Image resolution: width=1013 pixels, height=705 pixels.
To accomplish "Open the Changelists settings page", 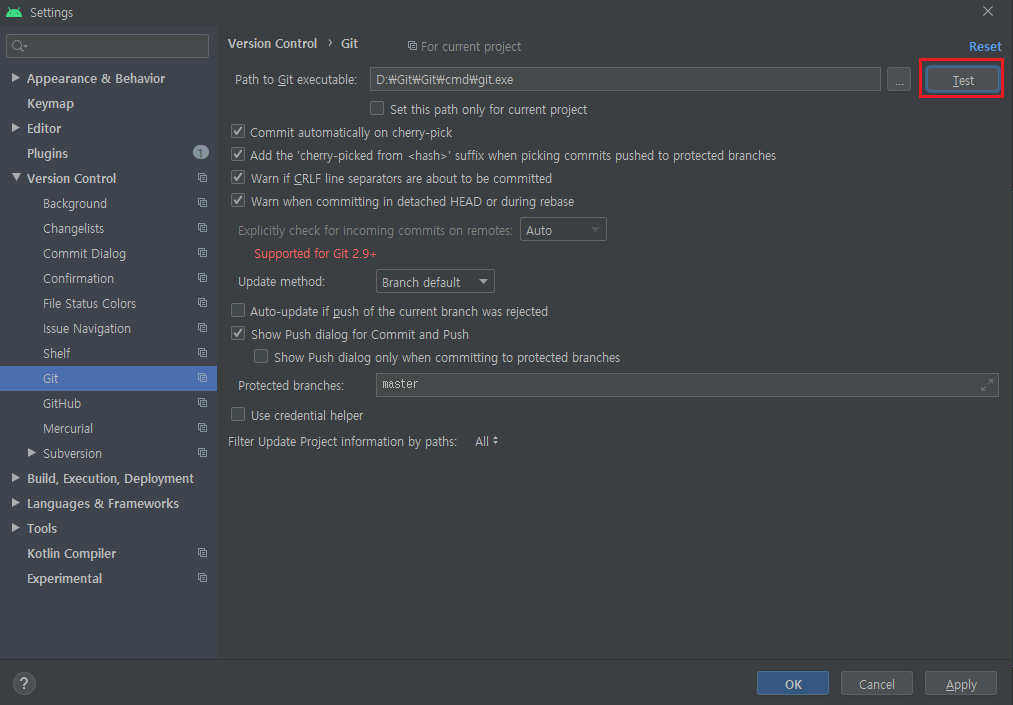I will coord(74,229).
